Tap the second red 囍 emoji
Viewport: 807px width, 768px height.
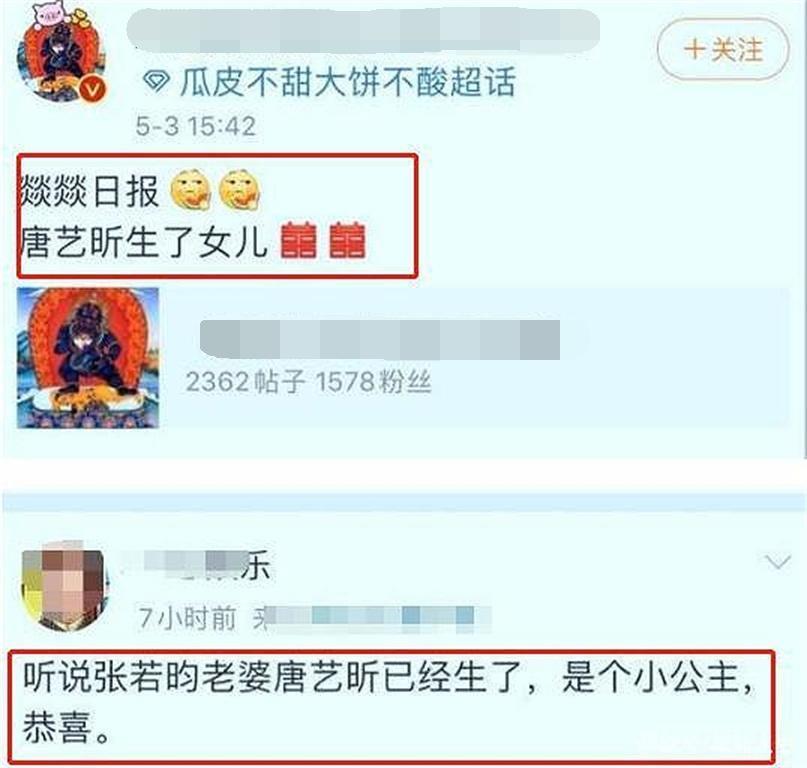pos(347,240)
